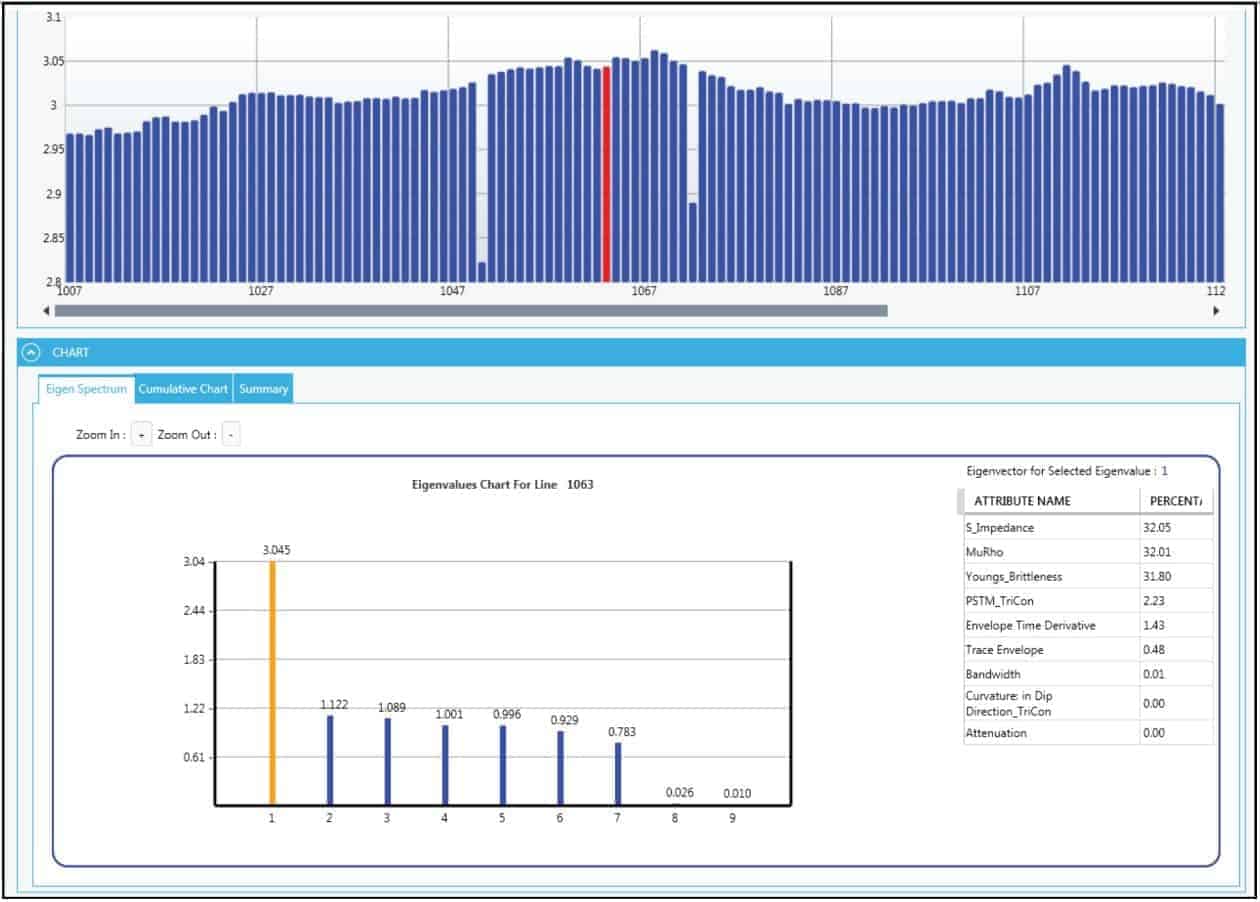Select the Eigen Spectrum tab

click(x=86, y=389)
